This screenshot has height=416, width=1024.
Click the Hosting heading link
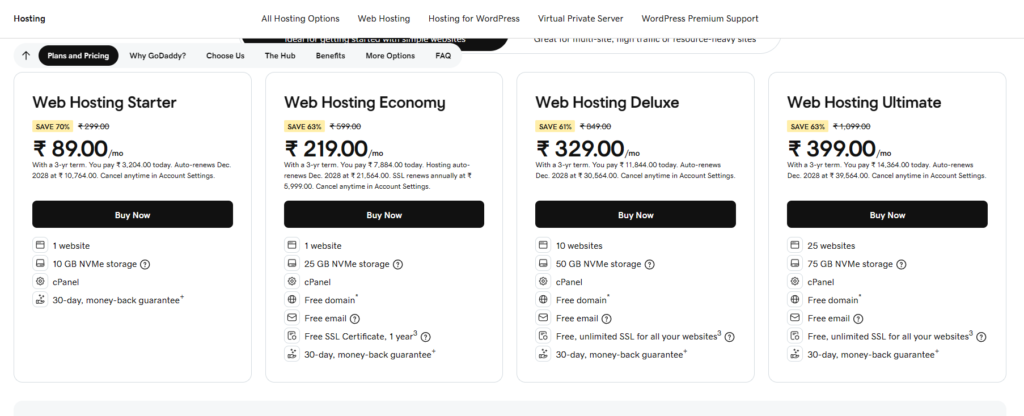click(30, 18)
